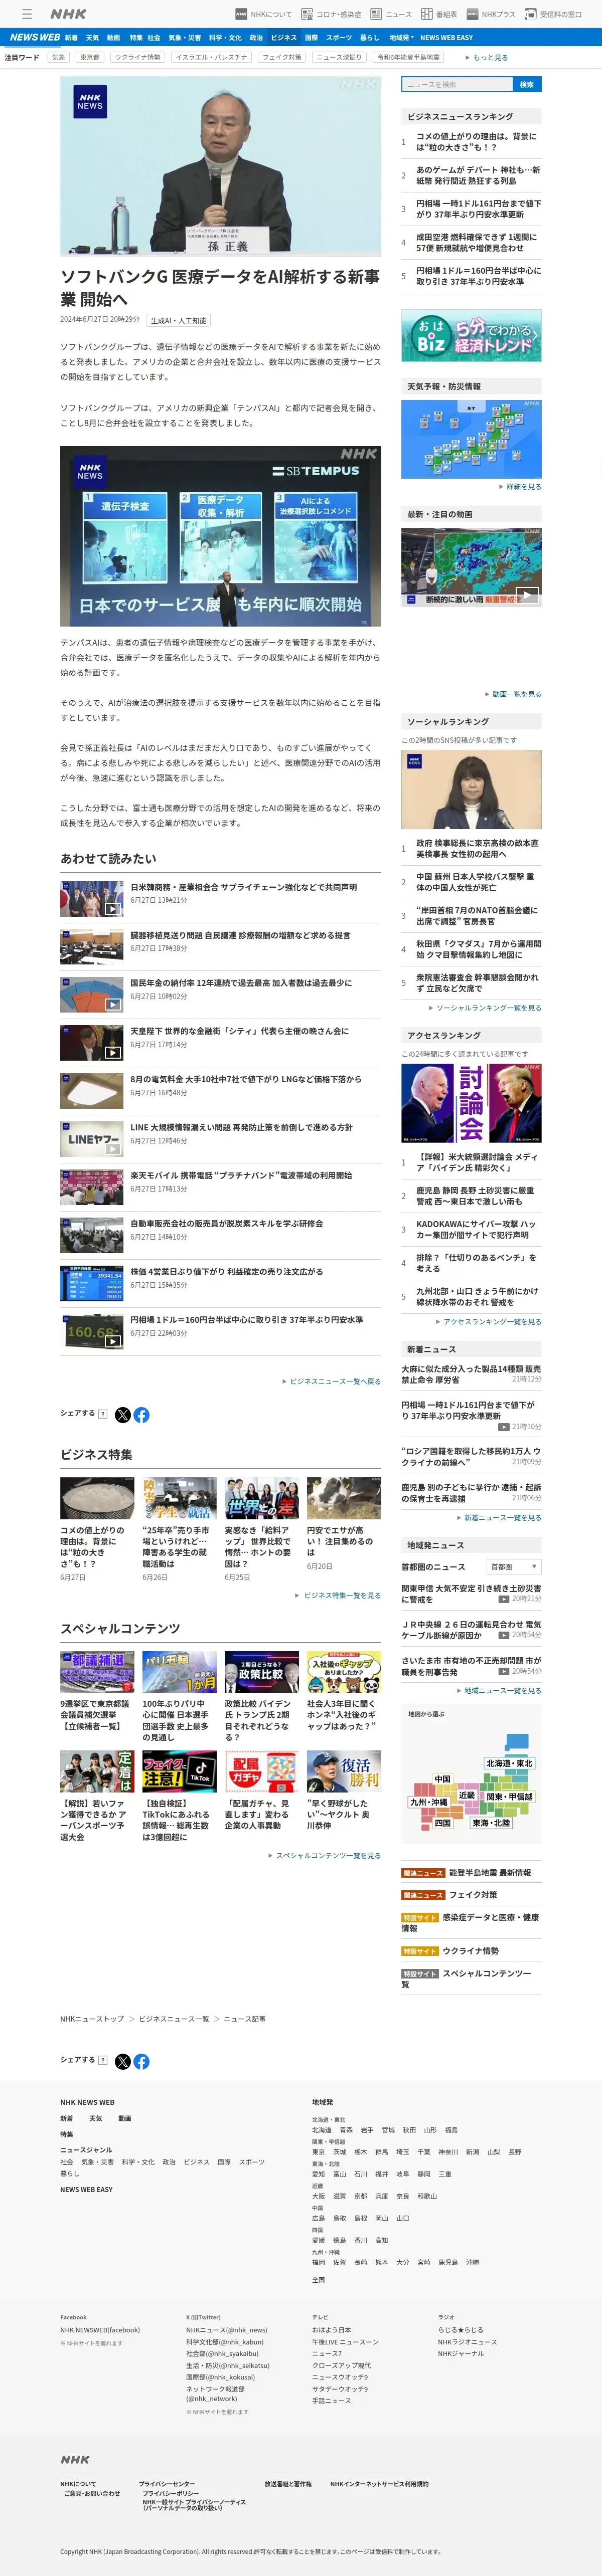Select 関東・甲信越 on the region map

pyautogui.click(x=509, y=1796)
